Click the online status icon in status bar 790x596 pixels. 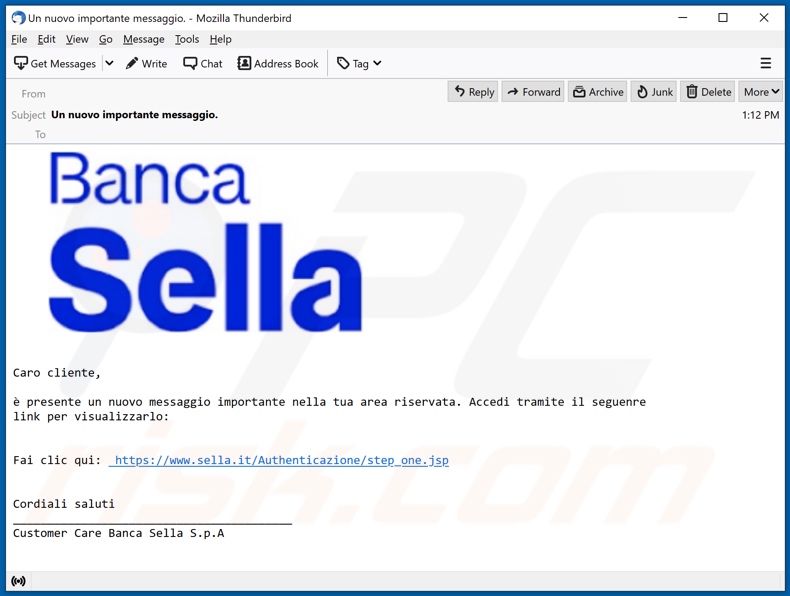coord(18,581)
